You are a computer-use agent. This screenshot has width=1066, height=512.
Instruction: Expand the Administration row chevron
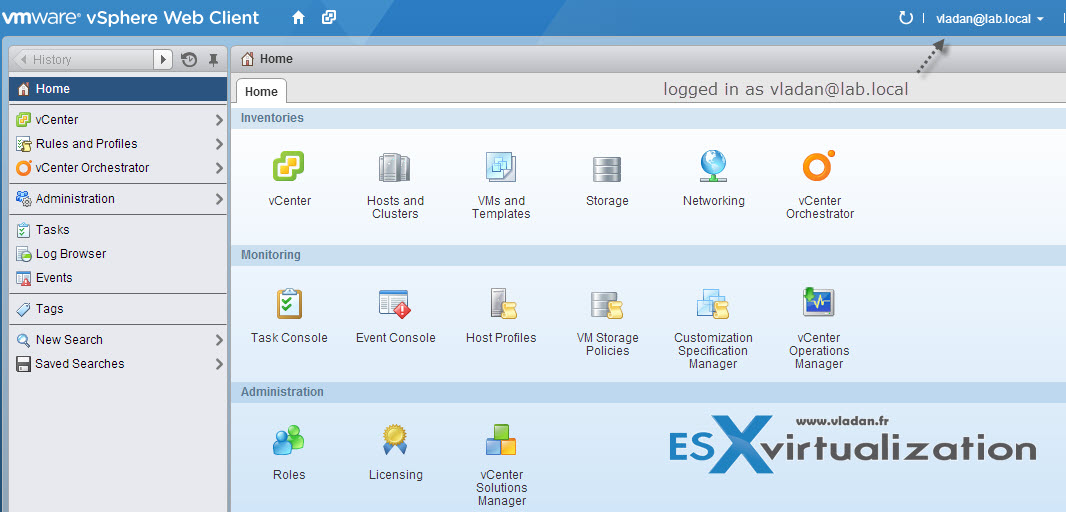[x=219, y=199]
